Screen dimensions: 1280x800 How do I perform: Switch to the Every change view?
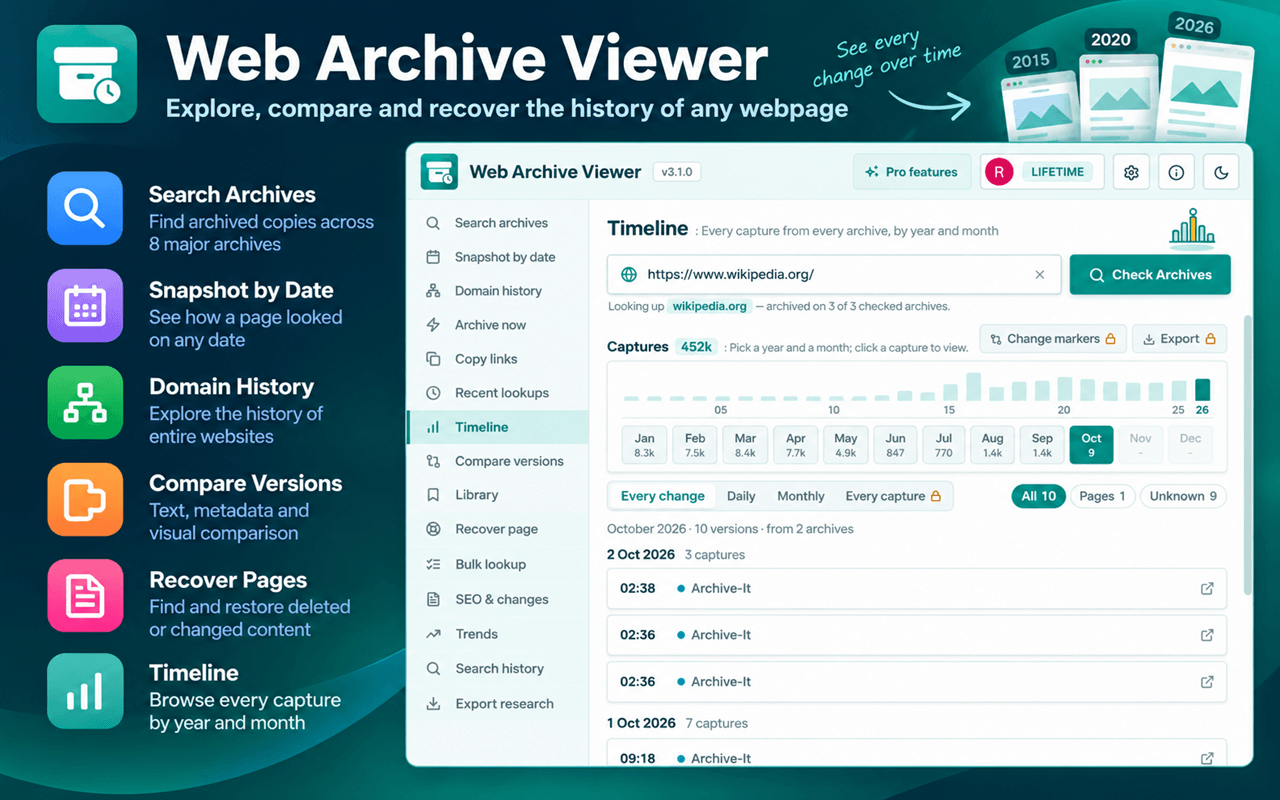[662, 496]
